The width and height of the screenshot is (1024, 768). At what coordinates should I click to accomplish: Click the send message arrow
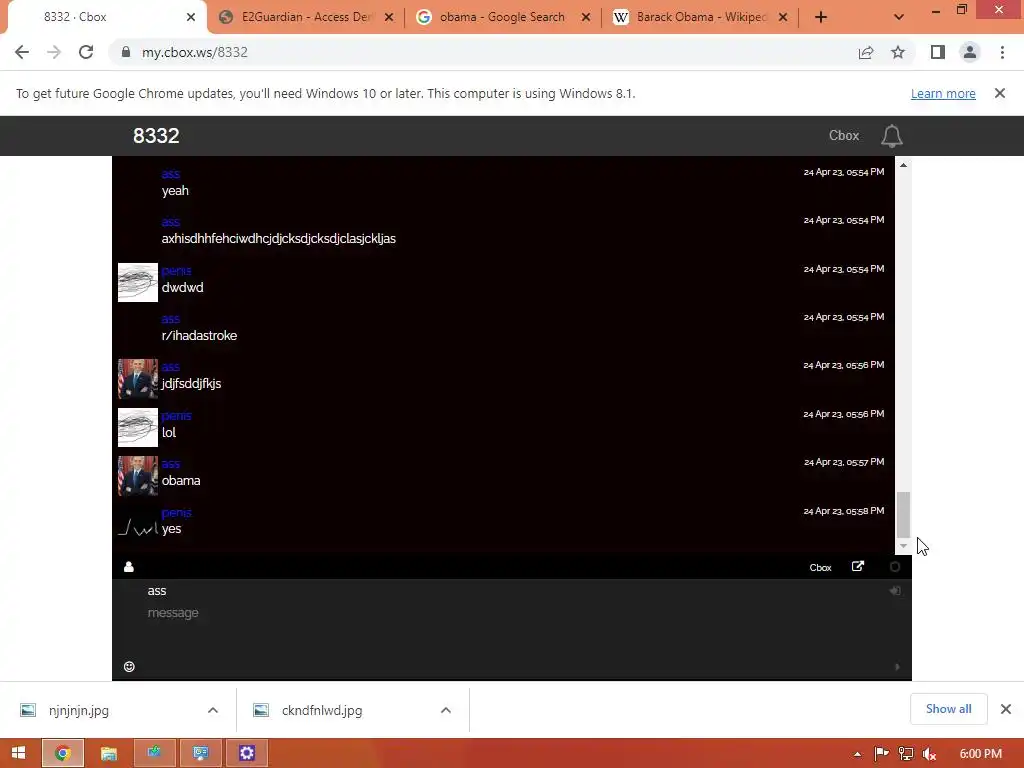click(897, 667)
